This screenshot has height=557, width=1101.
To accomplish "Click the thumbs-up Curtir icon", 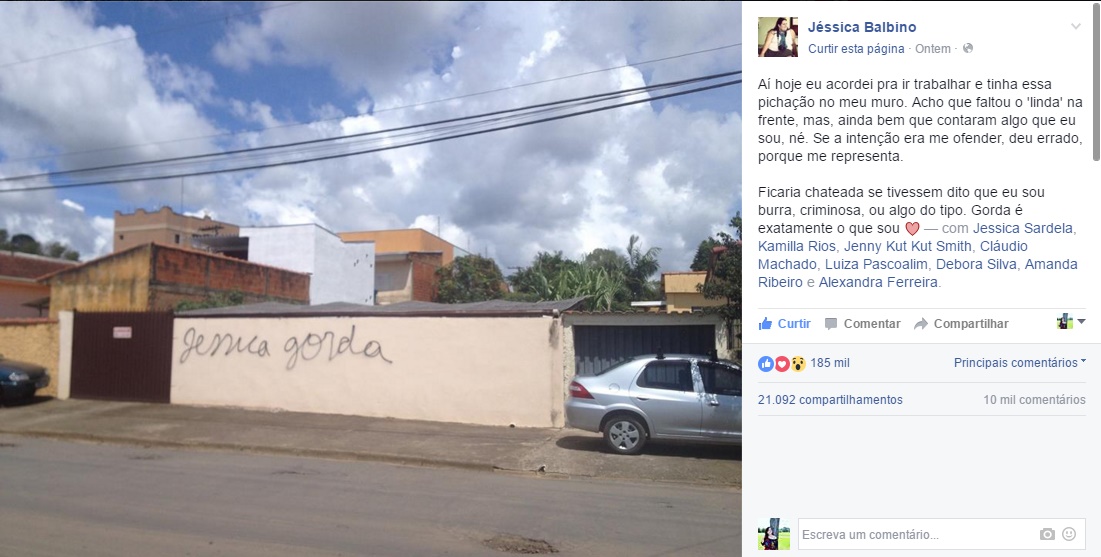I will [x=765, y=323].
